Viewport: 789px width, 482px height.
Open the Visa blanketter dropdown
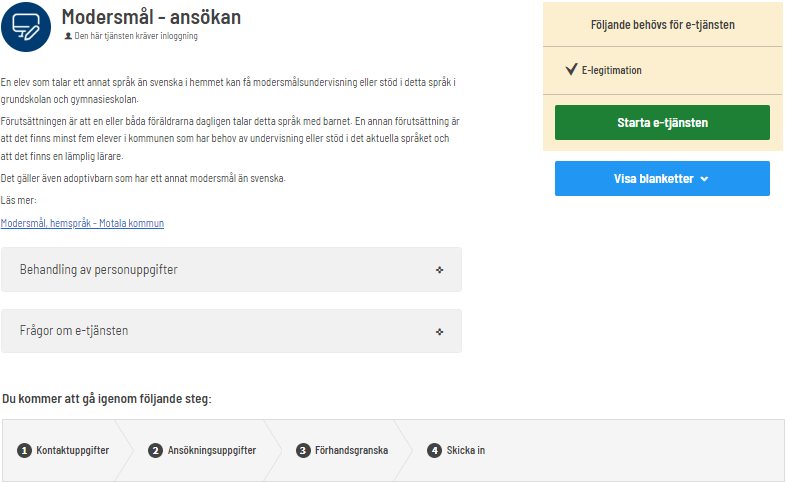click(662, 179)
